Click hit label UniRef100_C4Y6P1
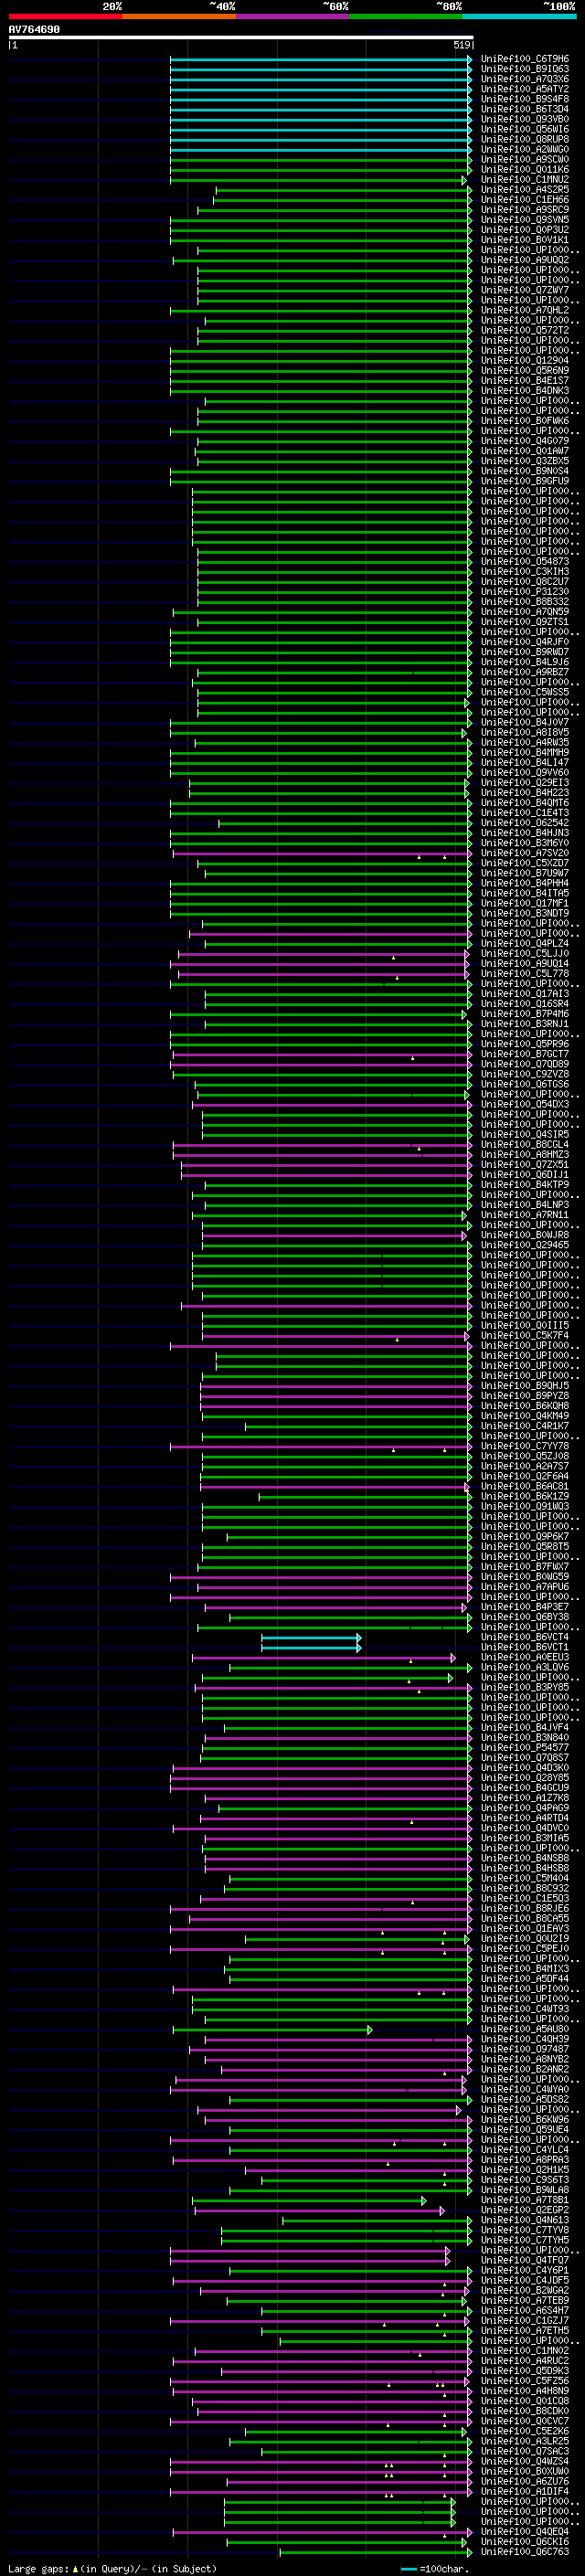The height and width of the screenshot is (2576, 585). tap(525, 2270)
